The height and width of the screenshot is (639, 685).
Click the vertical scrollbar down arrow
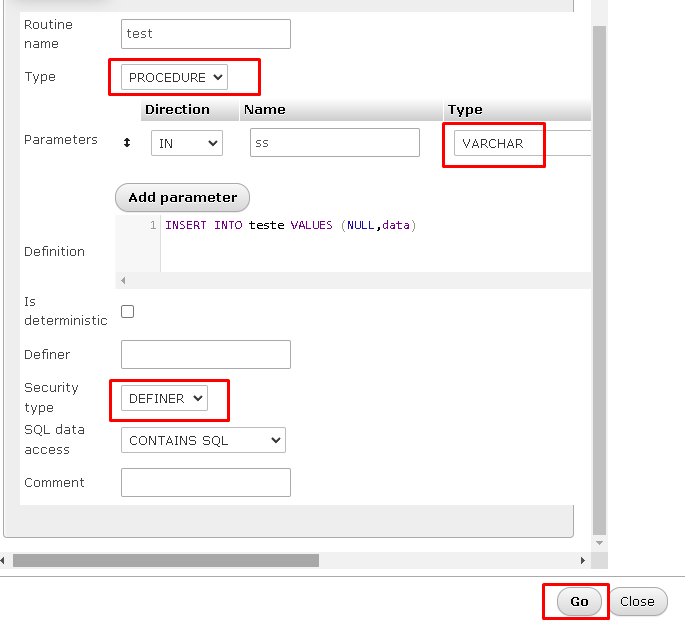click(599, 543)
